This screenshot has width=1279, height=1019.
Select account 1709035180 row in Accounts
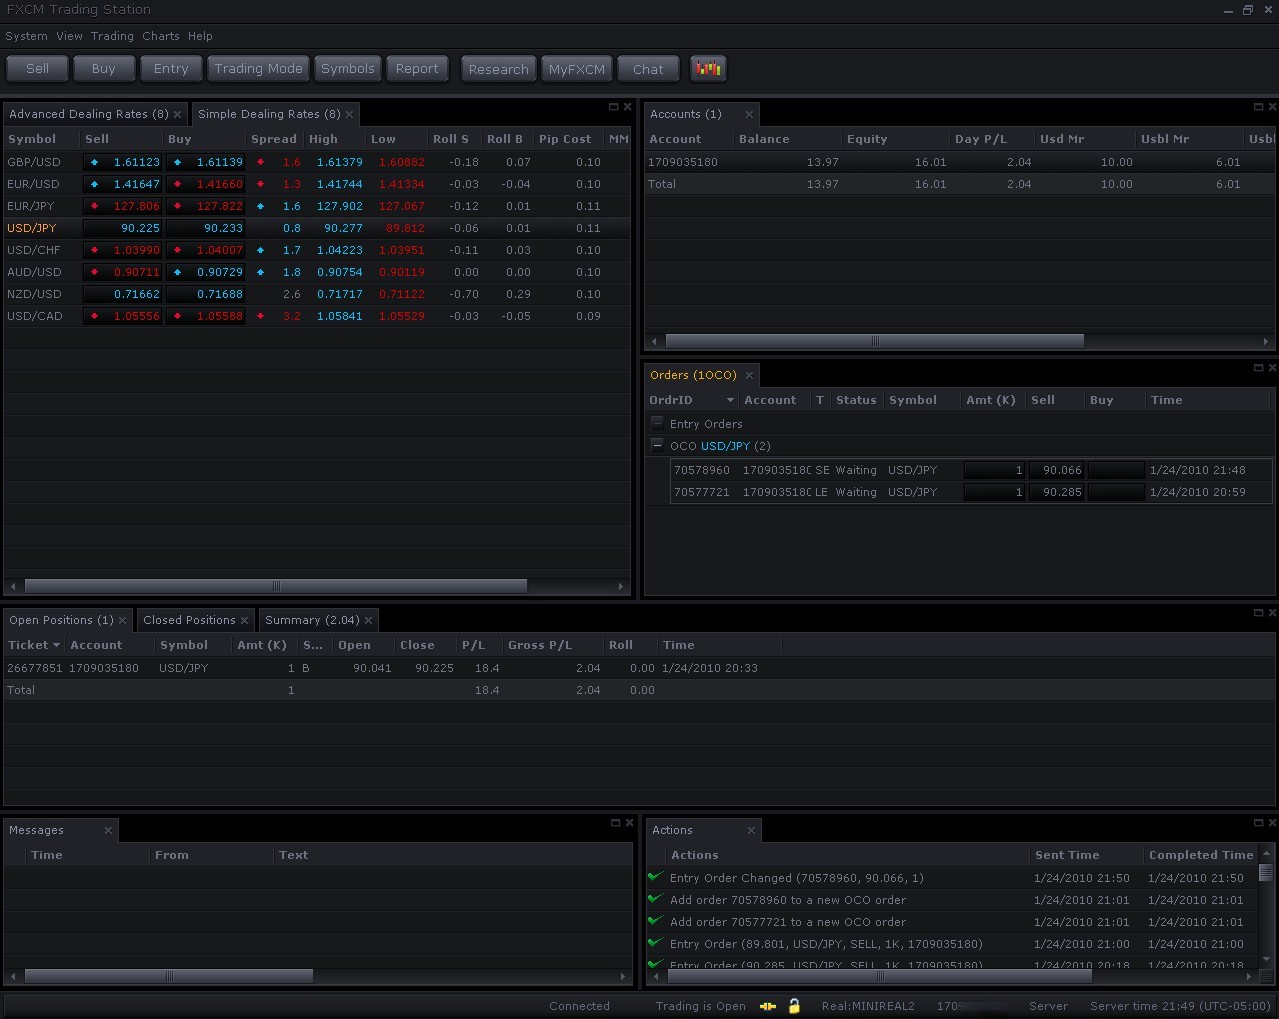click(960, 162)
